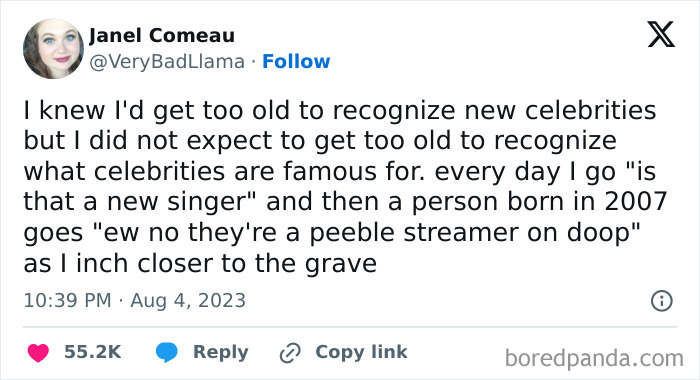Open the Janel Comeau display name
Image resolution: width=700 pixels, height=380 pixels.
click(162, 35)
